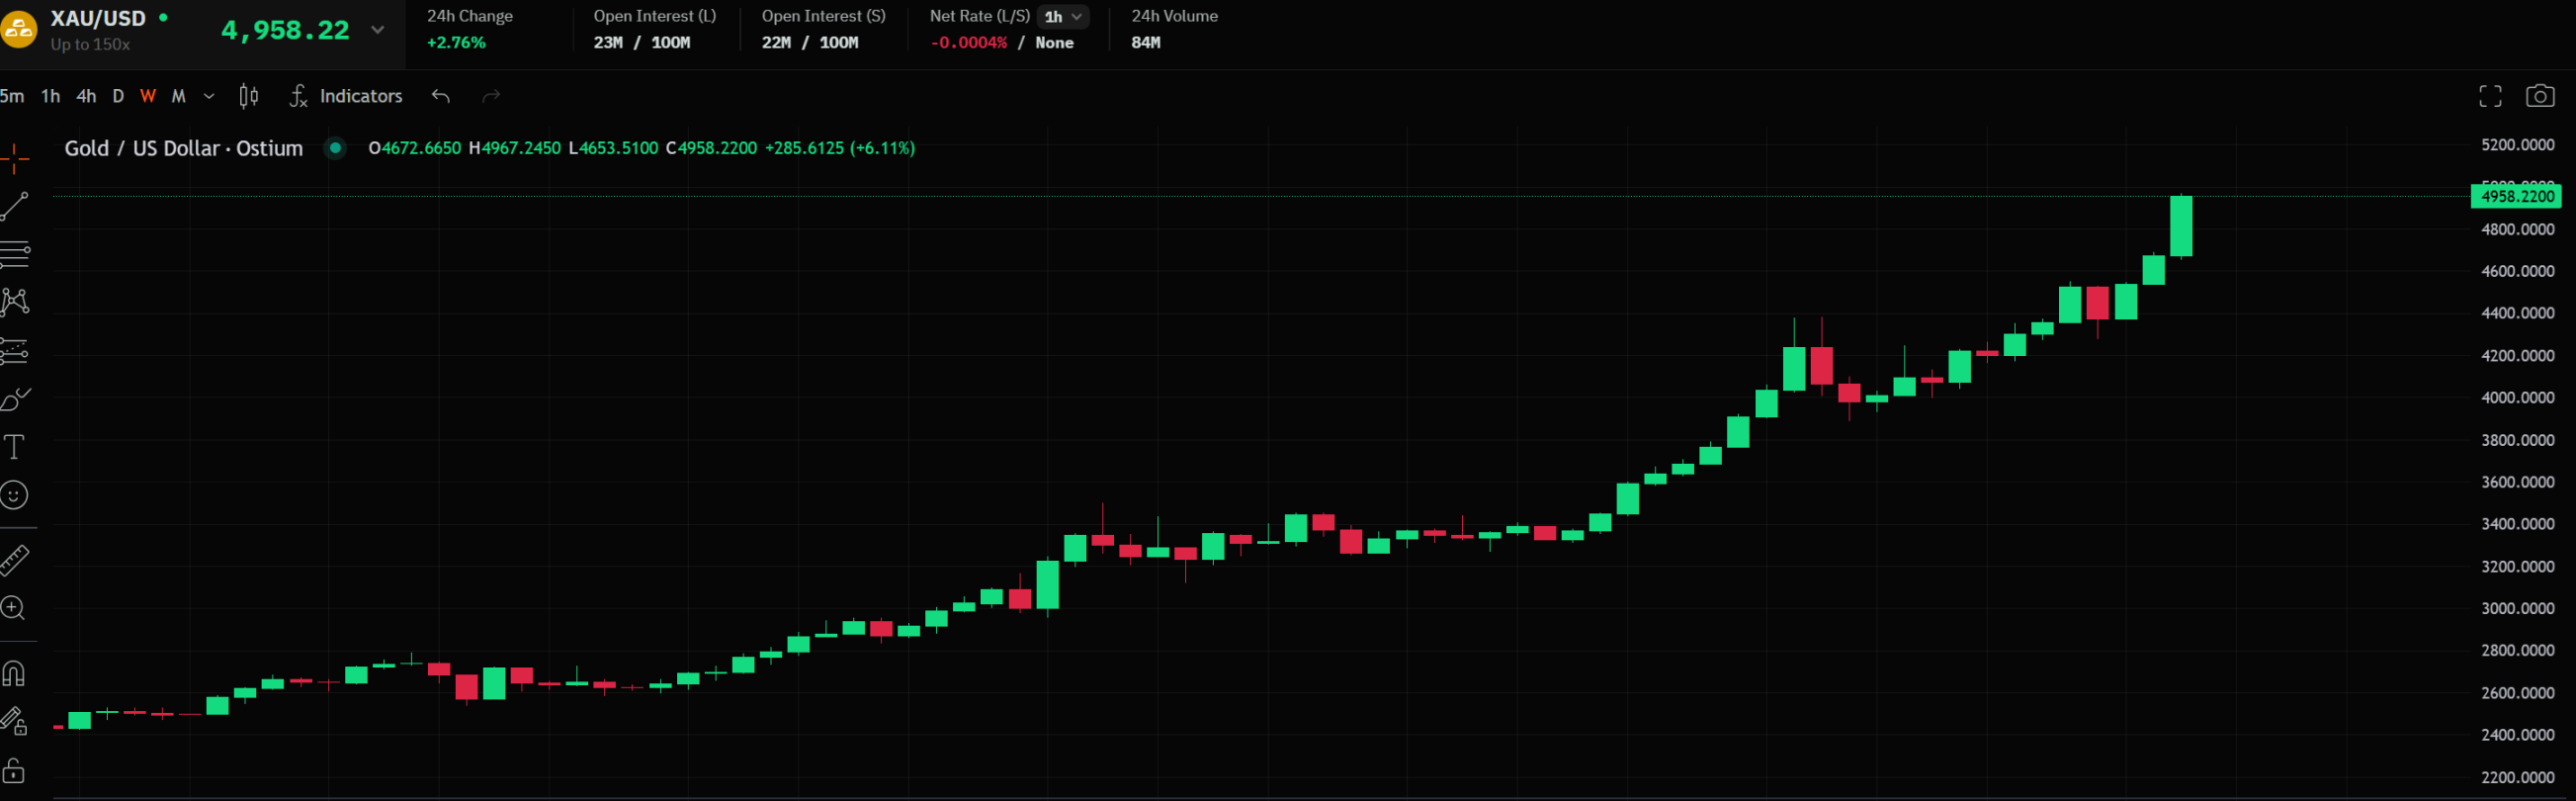
Task: Click the zoom in magnifier tool
Action: 14,608
